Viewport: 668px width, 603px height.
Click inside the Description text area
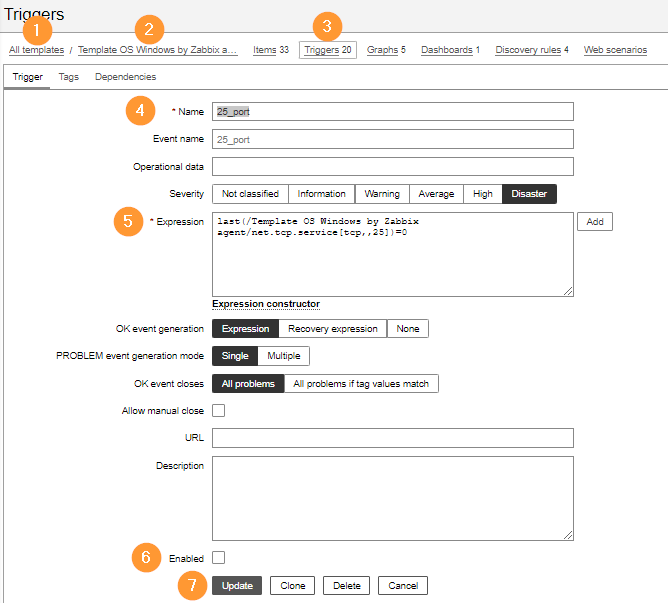click(x=393, y=498)
